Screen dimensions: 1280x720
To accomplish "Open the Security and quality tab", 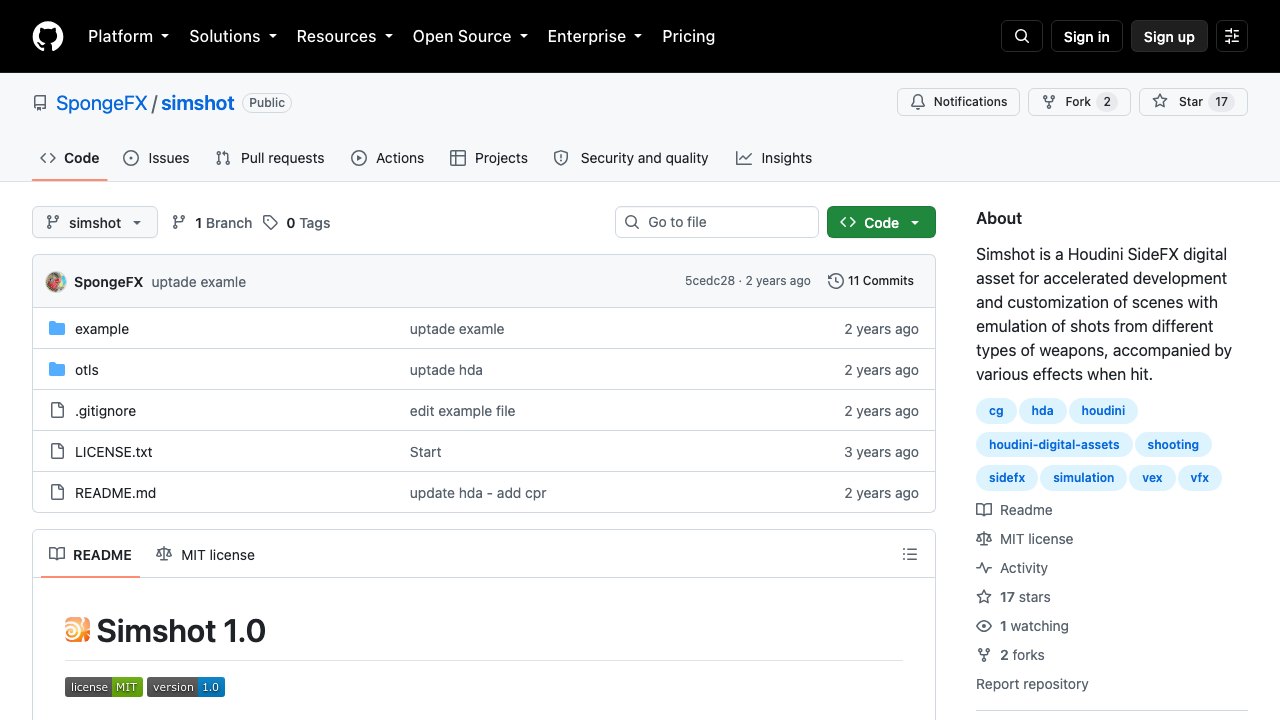I will [x=631, y=158].
